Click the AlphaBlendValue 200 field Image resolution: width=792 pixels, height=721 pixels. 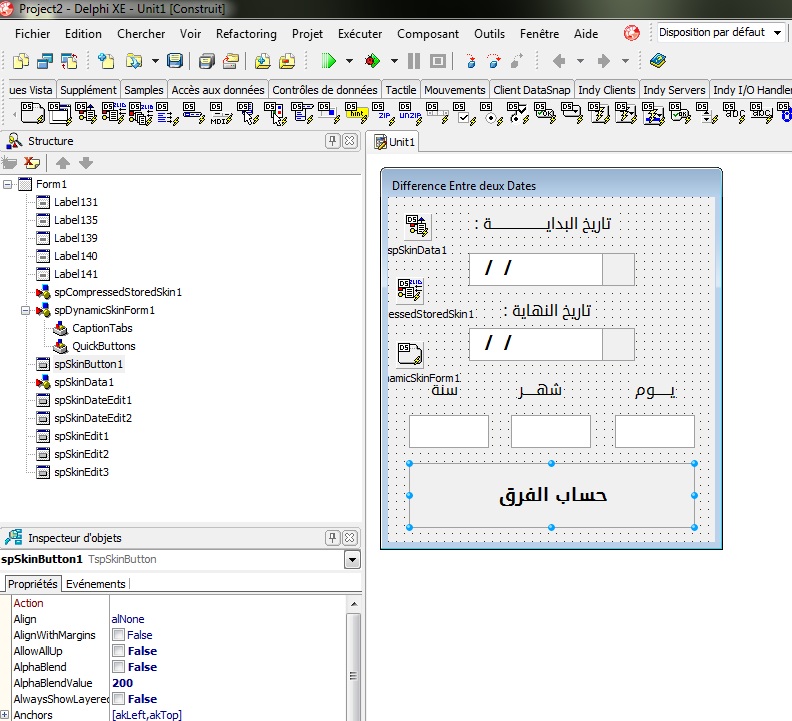227,683
